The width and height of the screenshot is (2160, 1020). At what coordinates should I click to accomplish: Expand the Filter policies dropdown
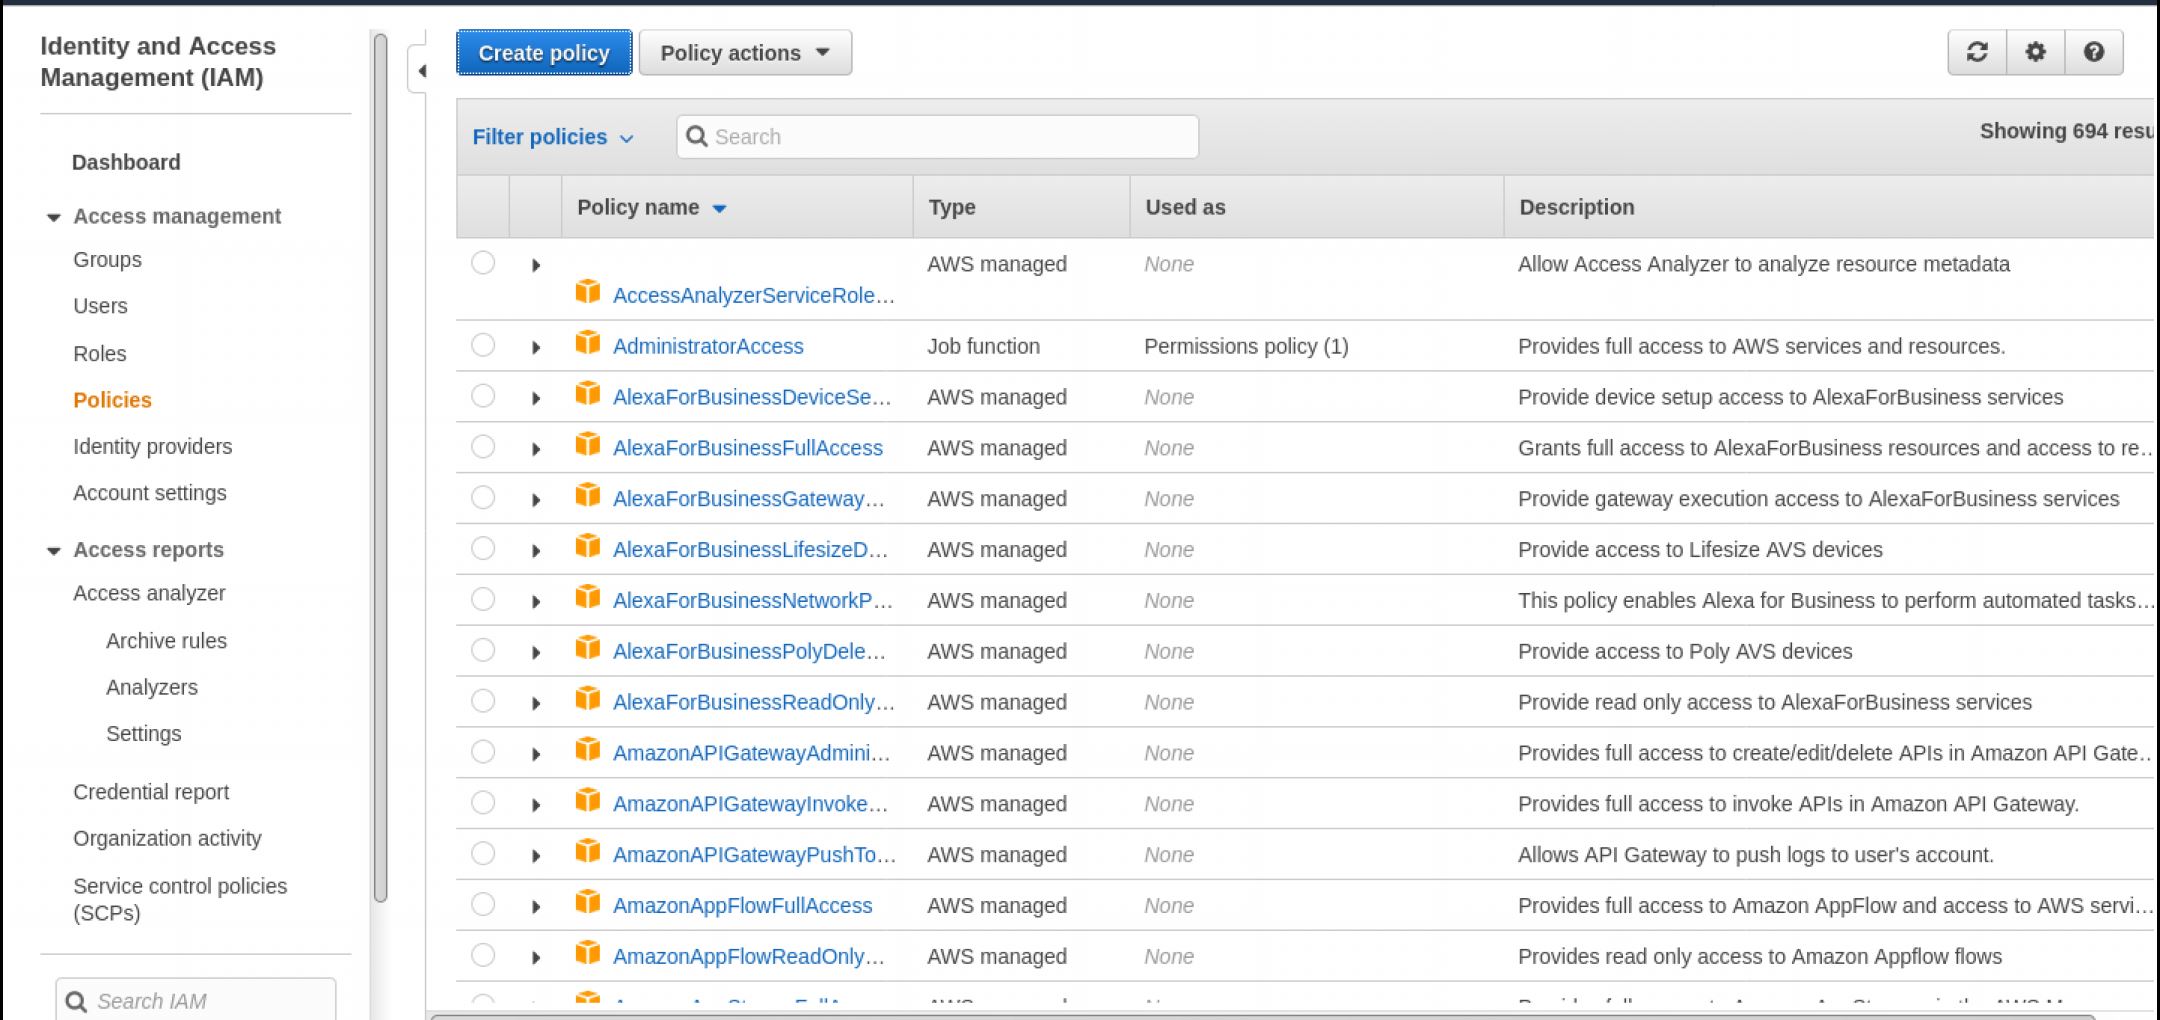552,137
